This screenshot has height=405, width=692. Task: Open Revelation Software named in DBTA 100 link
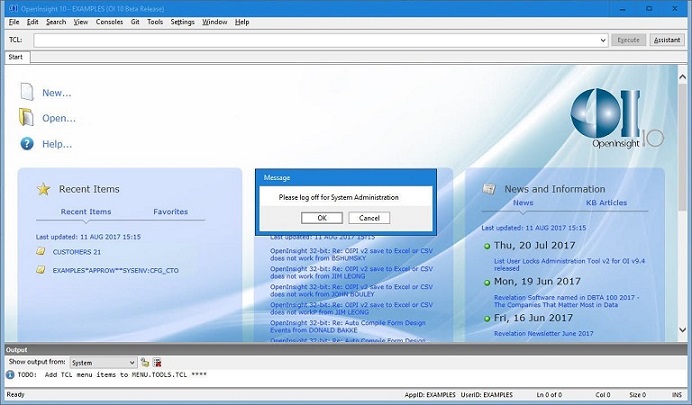coord(567,301)
